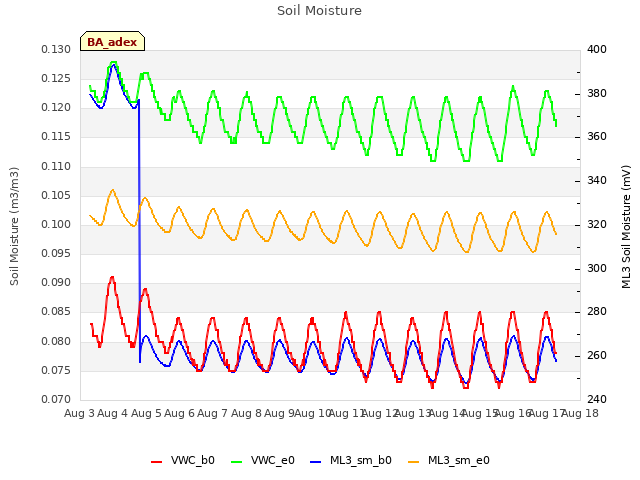Click the Aug 3 date label
Screen dimensions: 640x480
point(79,413)
